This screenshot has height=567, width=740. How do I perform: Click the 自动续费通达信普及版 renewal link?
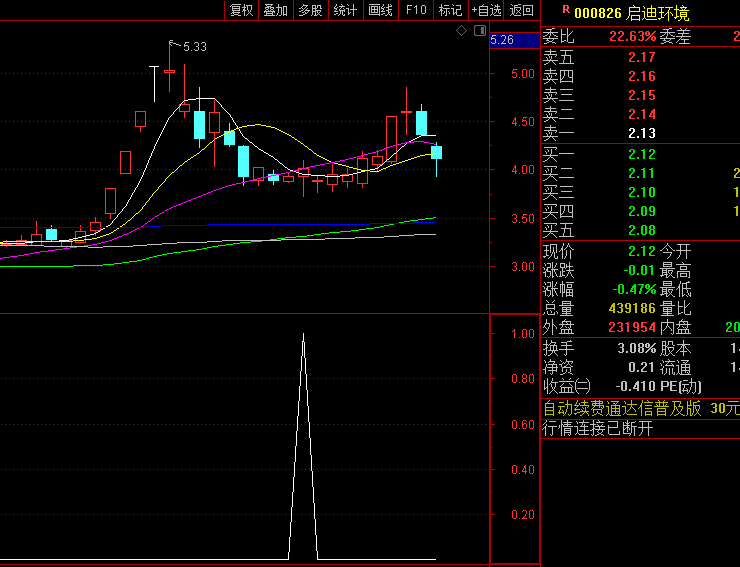tap(621, 408)
